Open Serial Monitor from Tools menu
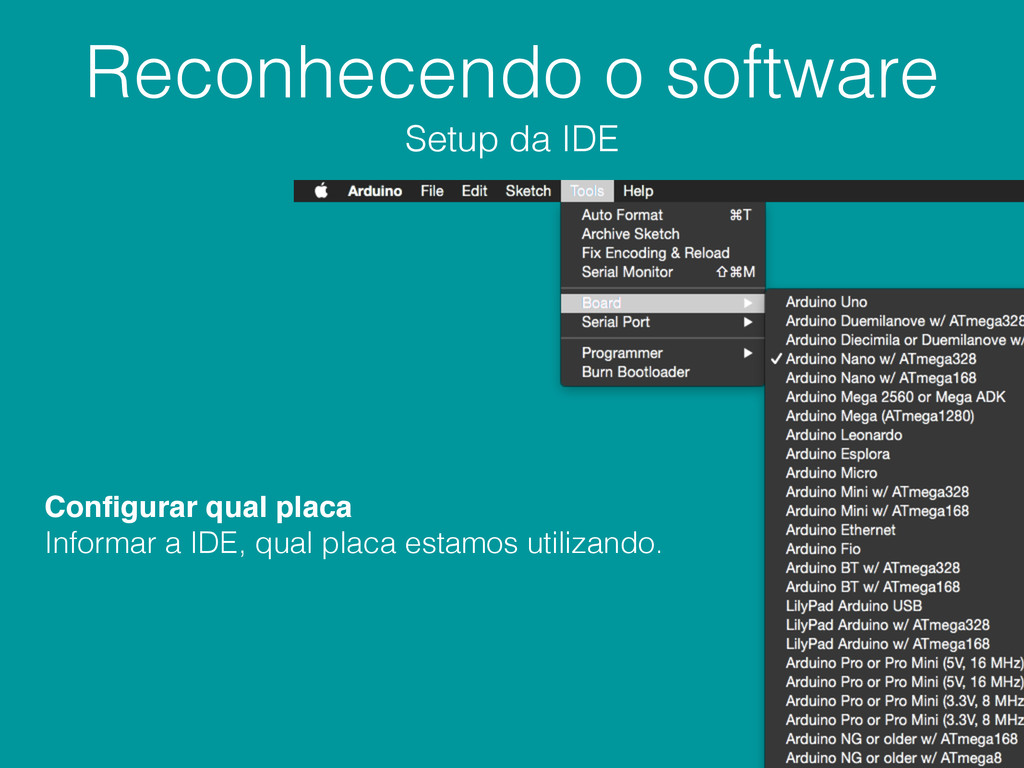Screen dimensions: 1024x768 [663, 272]
